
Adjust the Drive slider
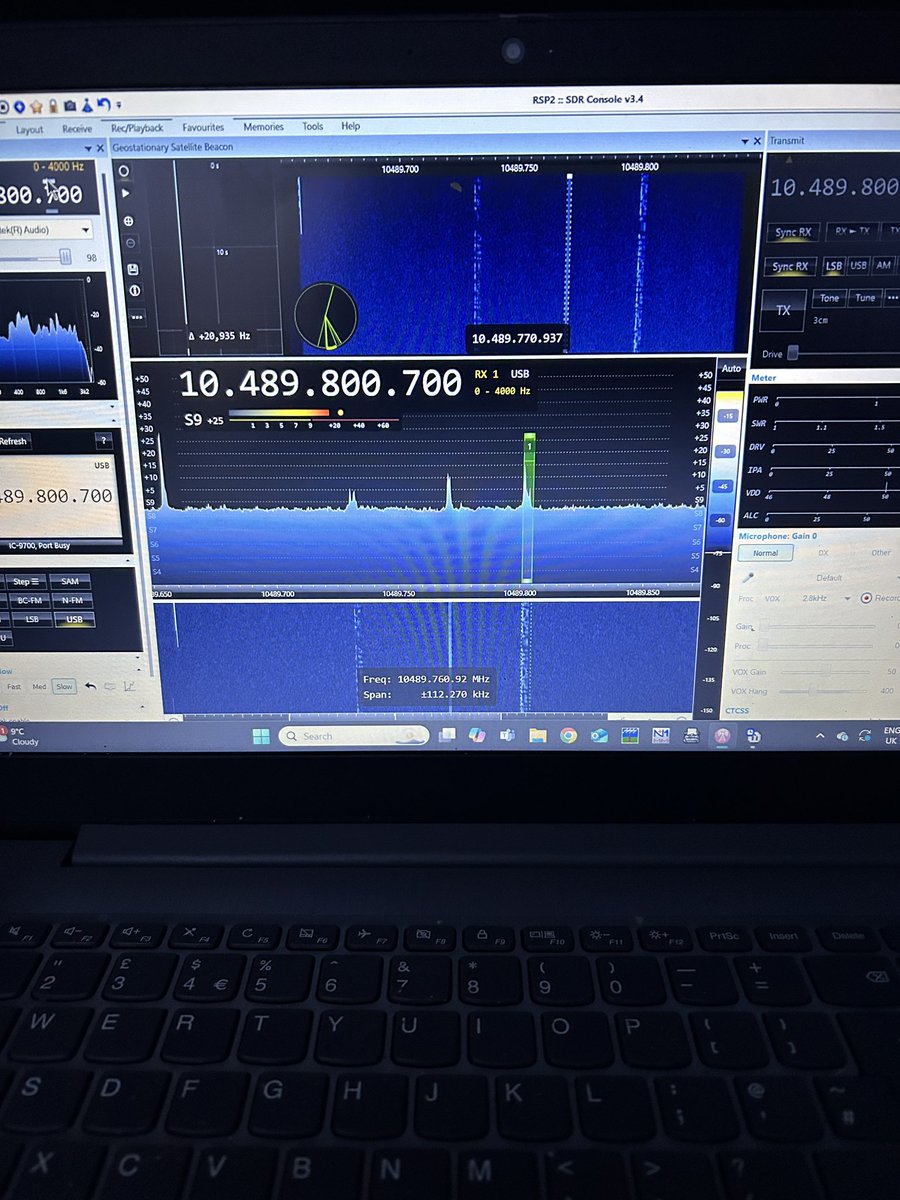[x=793, y=353]
